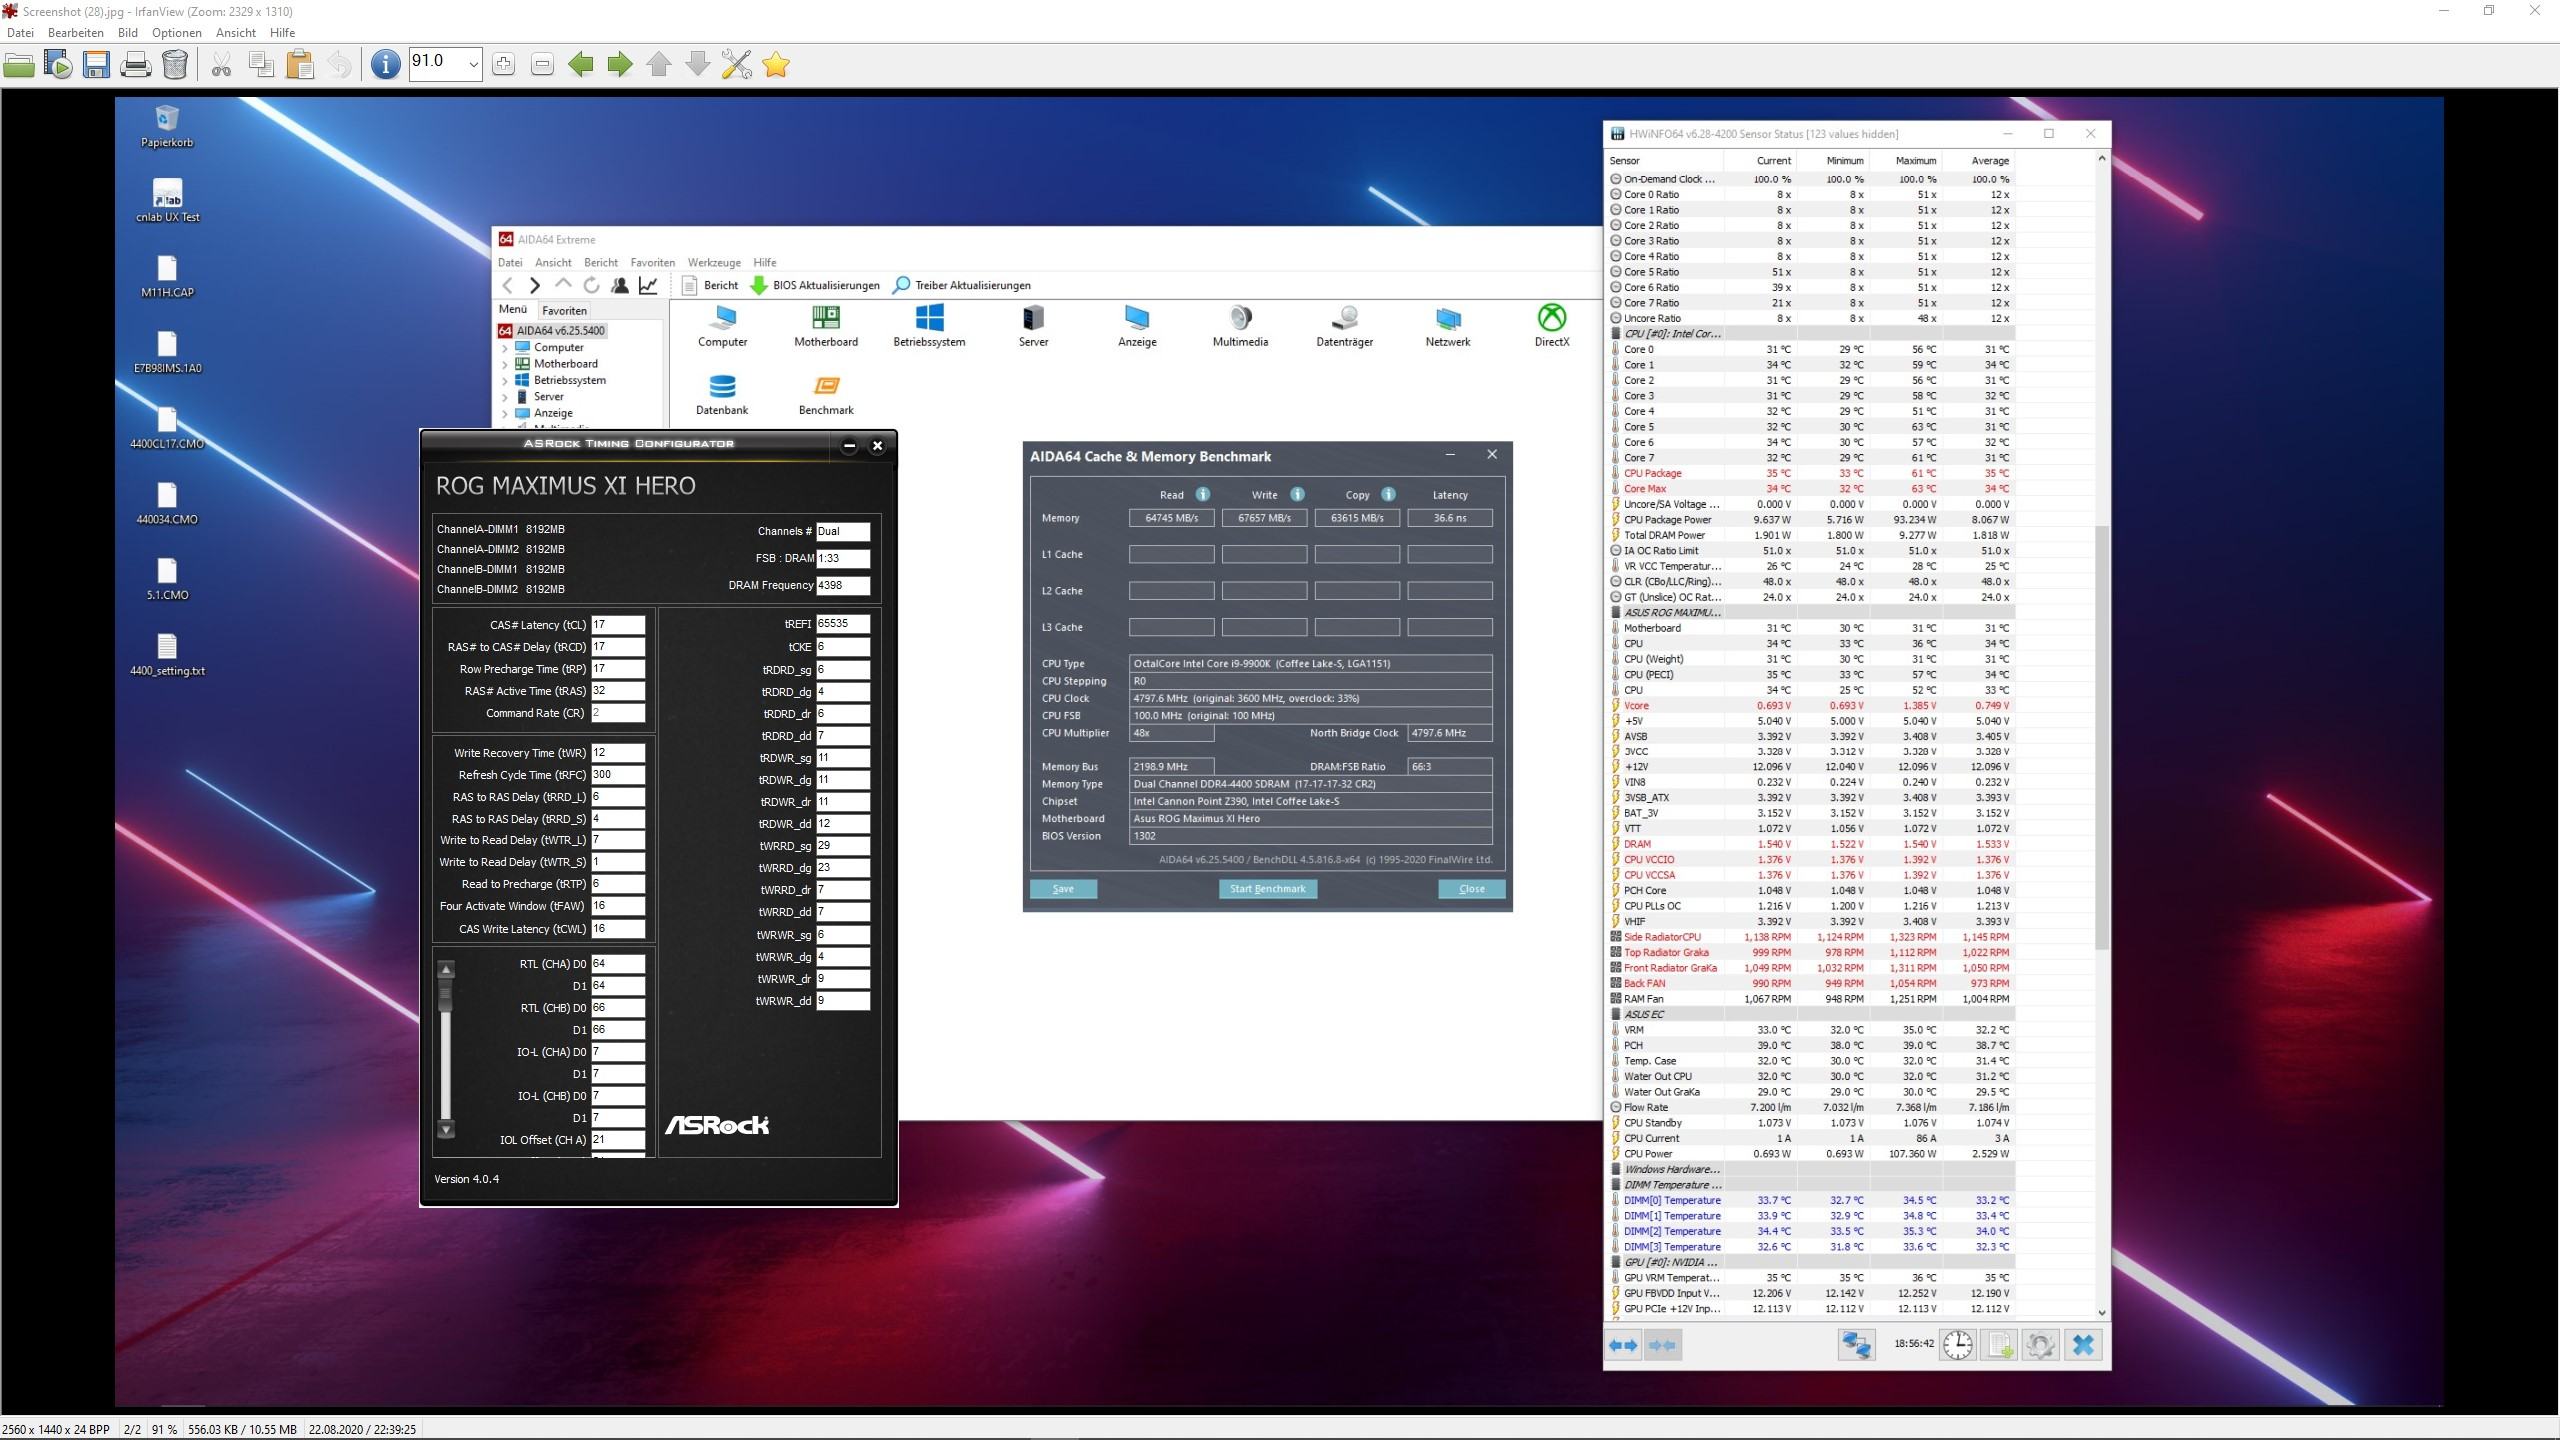Screen dimensions: 2560x1440
Task: Open the zoom percentage dropdown showing 91.0
Action: (473, 65)
